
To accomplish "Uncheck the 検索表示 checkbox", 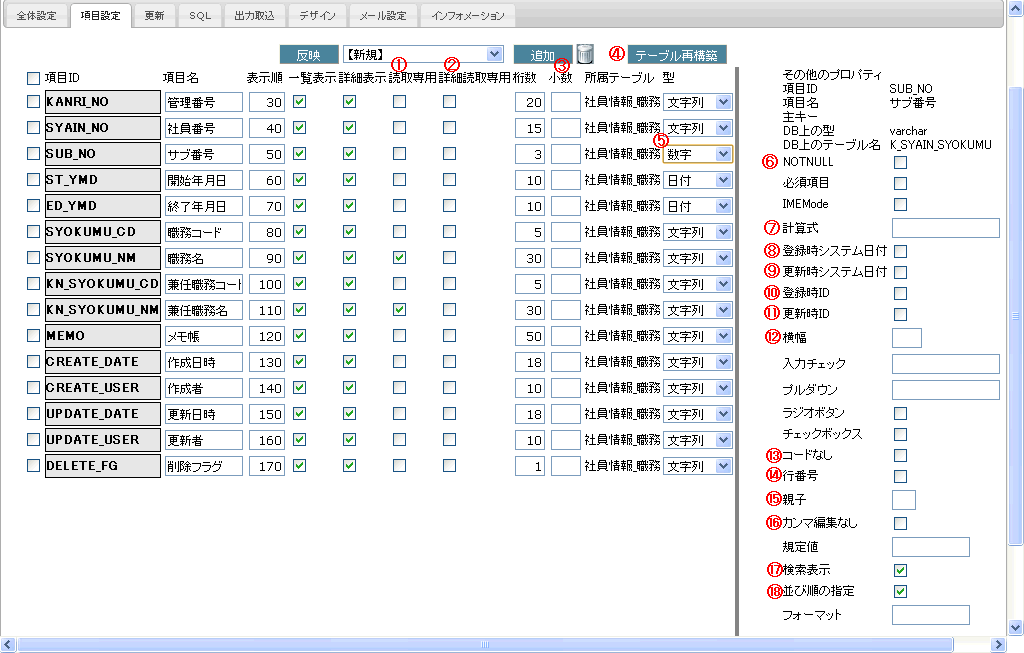I will [x=900, y=570].
